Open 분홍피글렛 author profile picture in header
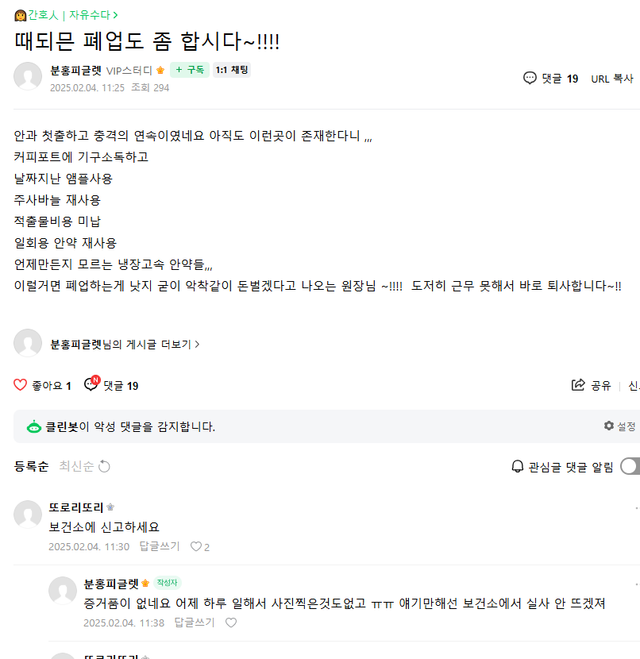This screenshot has width=640, height=659. [x=28, y=77]
